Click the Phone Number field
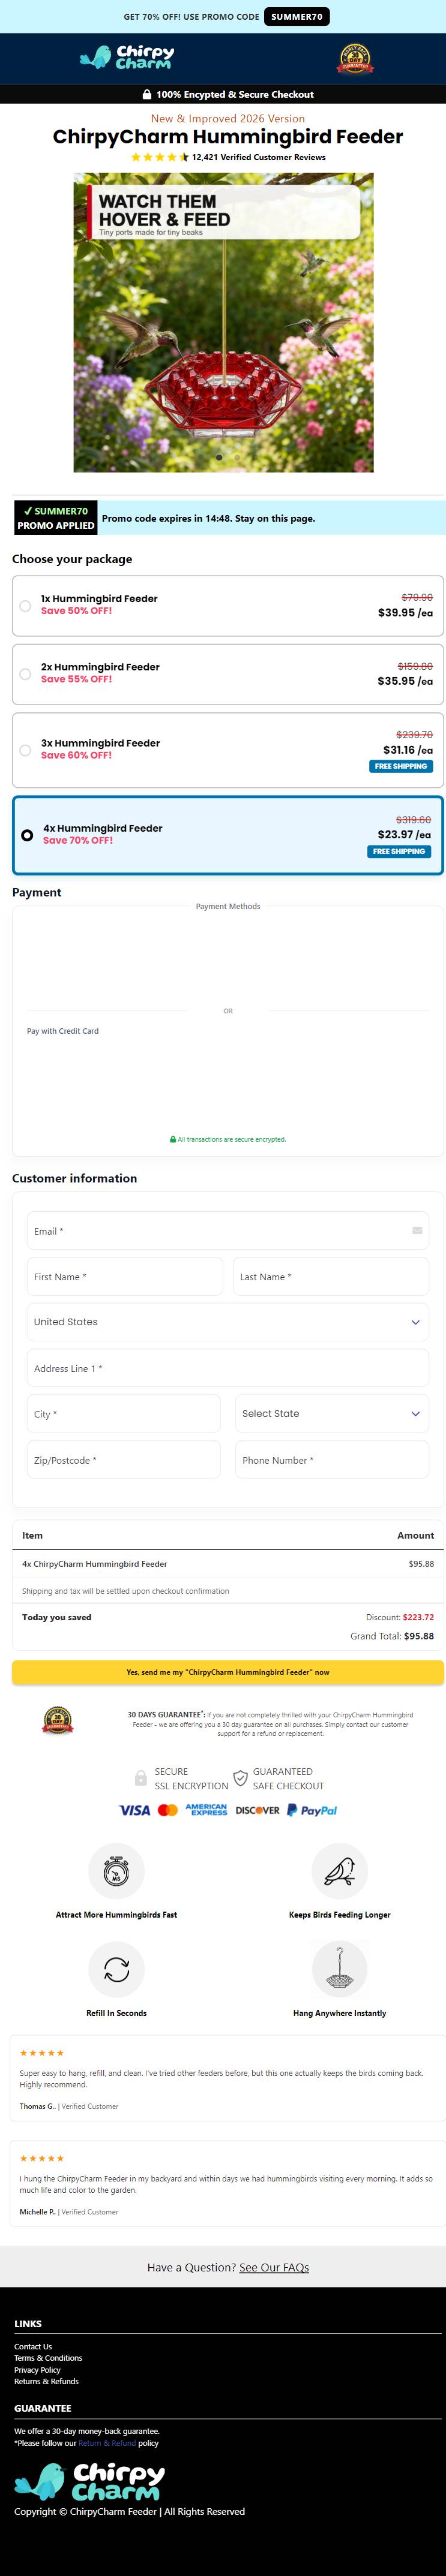The image size is (446, 2576). click(332, 1459)
